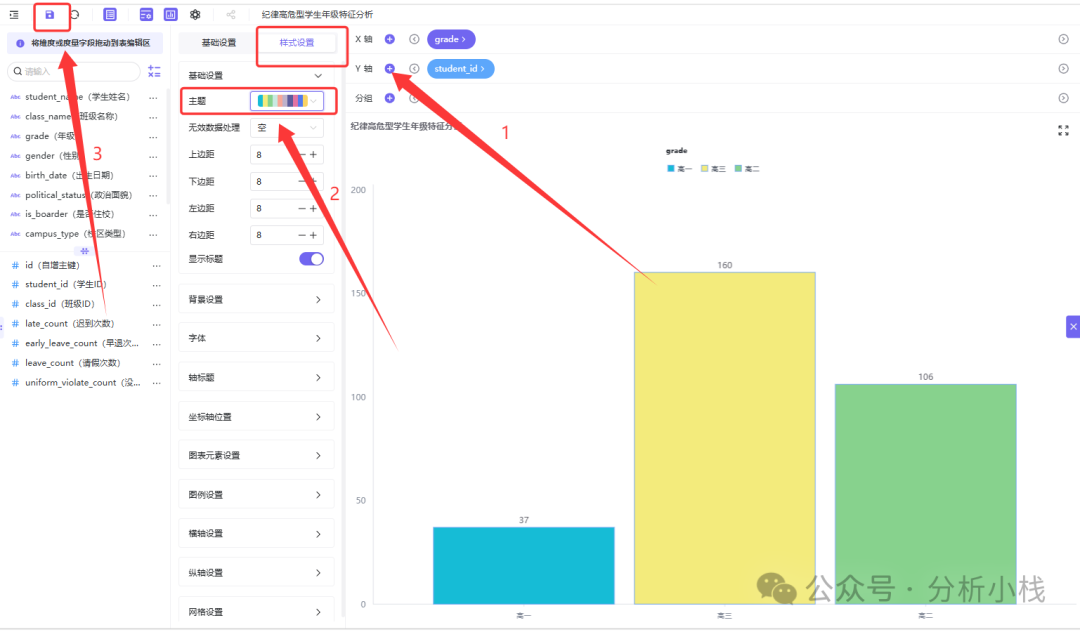Open the 无效数据处理 dropdown
Screen dimensions: 1080x632
click(287, 127)
